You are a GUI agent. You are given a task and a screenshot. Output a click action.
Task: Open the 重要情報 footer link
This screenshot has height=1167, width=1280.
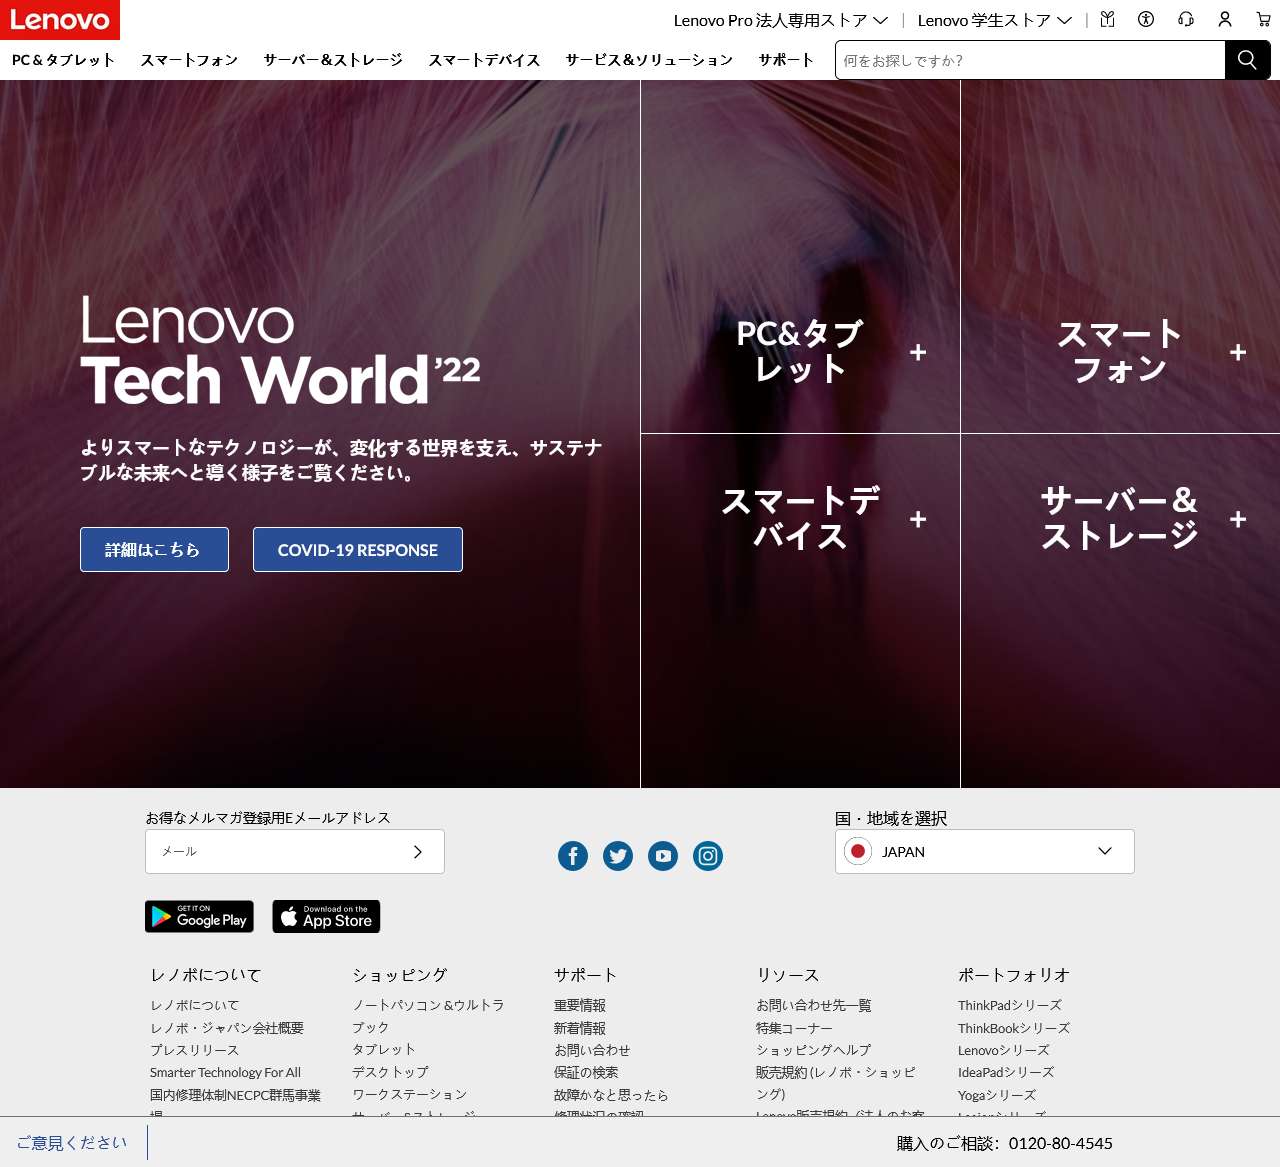tap(580, 1005)
